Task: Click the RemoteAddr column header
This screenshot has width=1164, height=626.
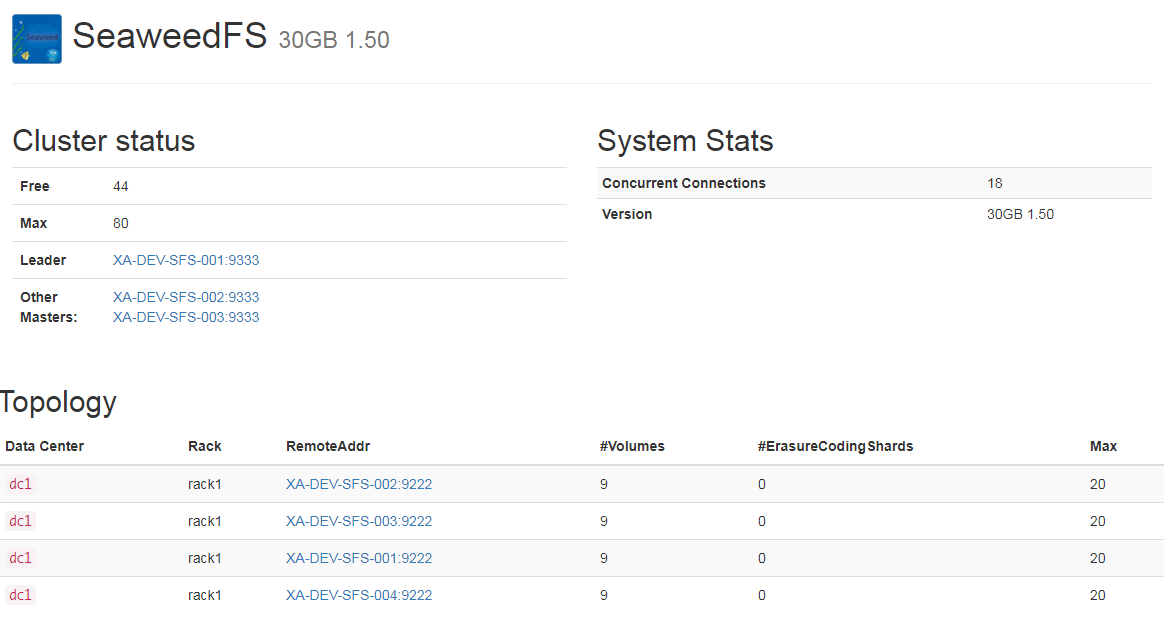Action: coord(328,446)
